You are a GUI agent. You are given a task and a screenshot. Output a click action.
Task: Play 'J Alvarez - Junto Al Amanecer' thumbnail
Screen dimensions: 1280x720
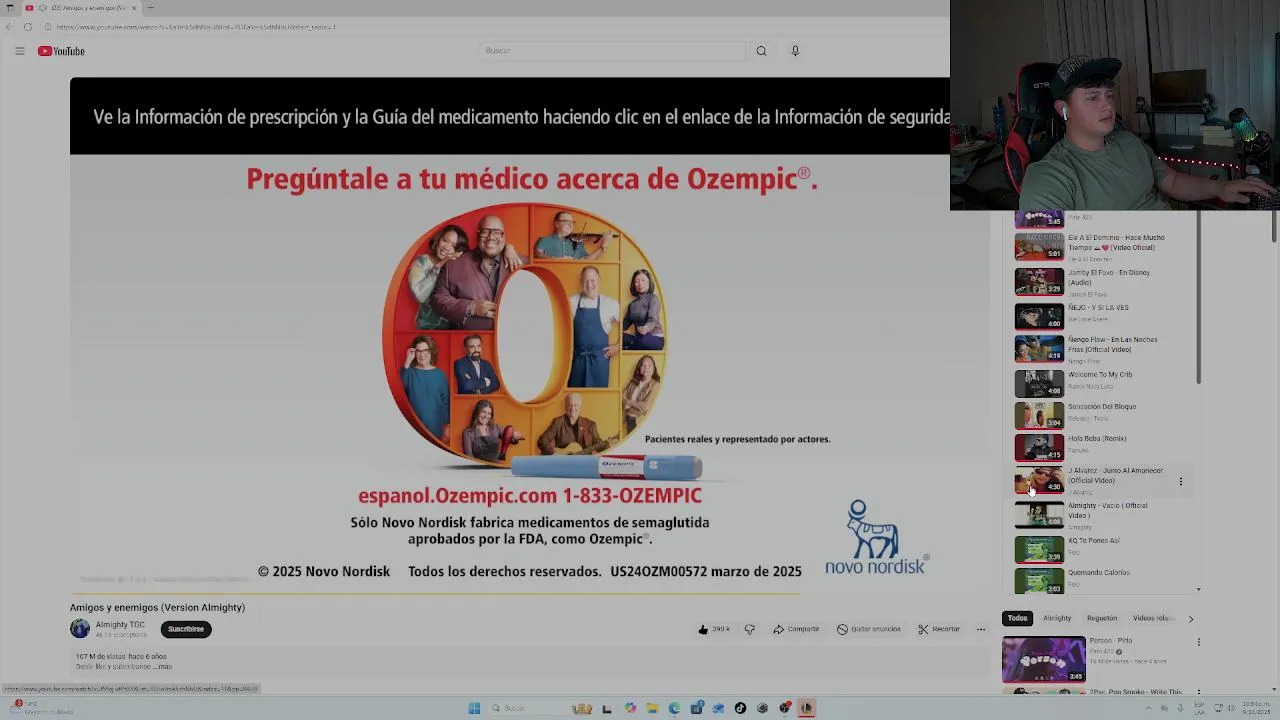point(1040,481)
